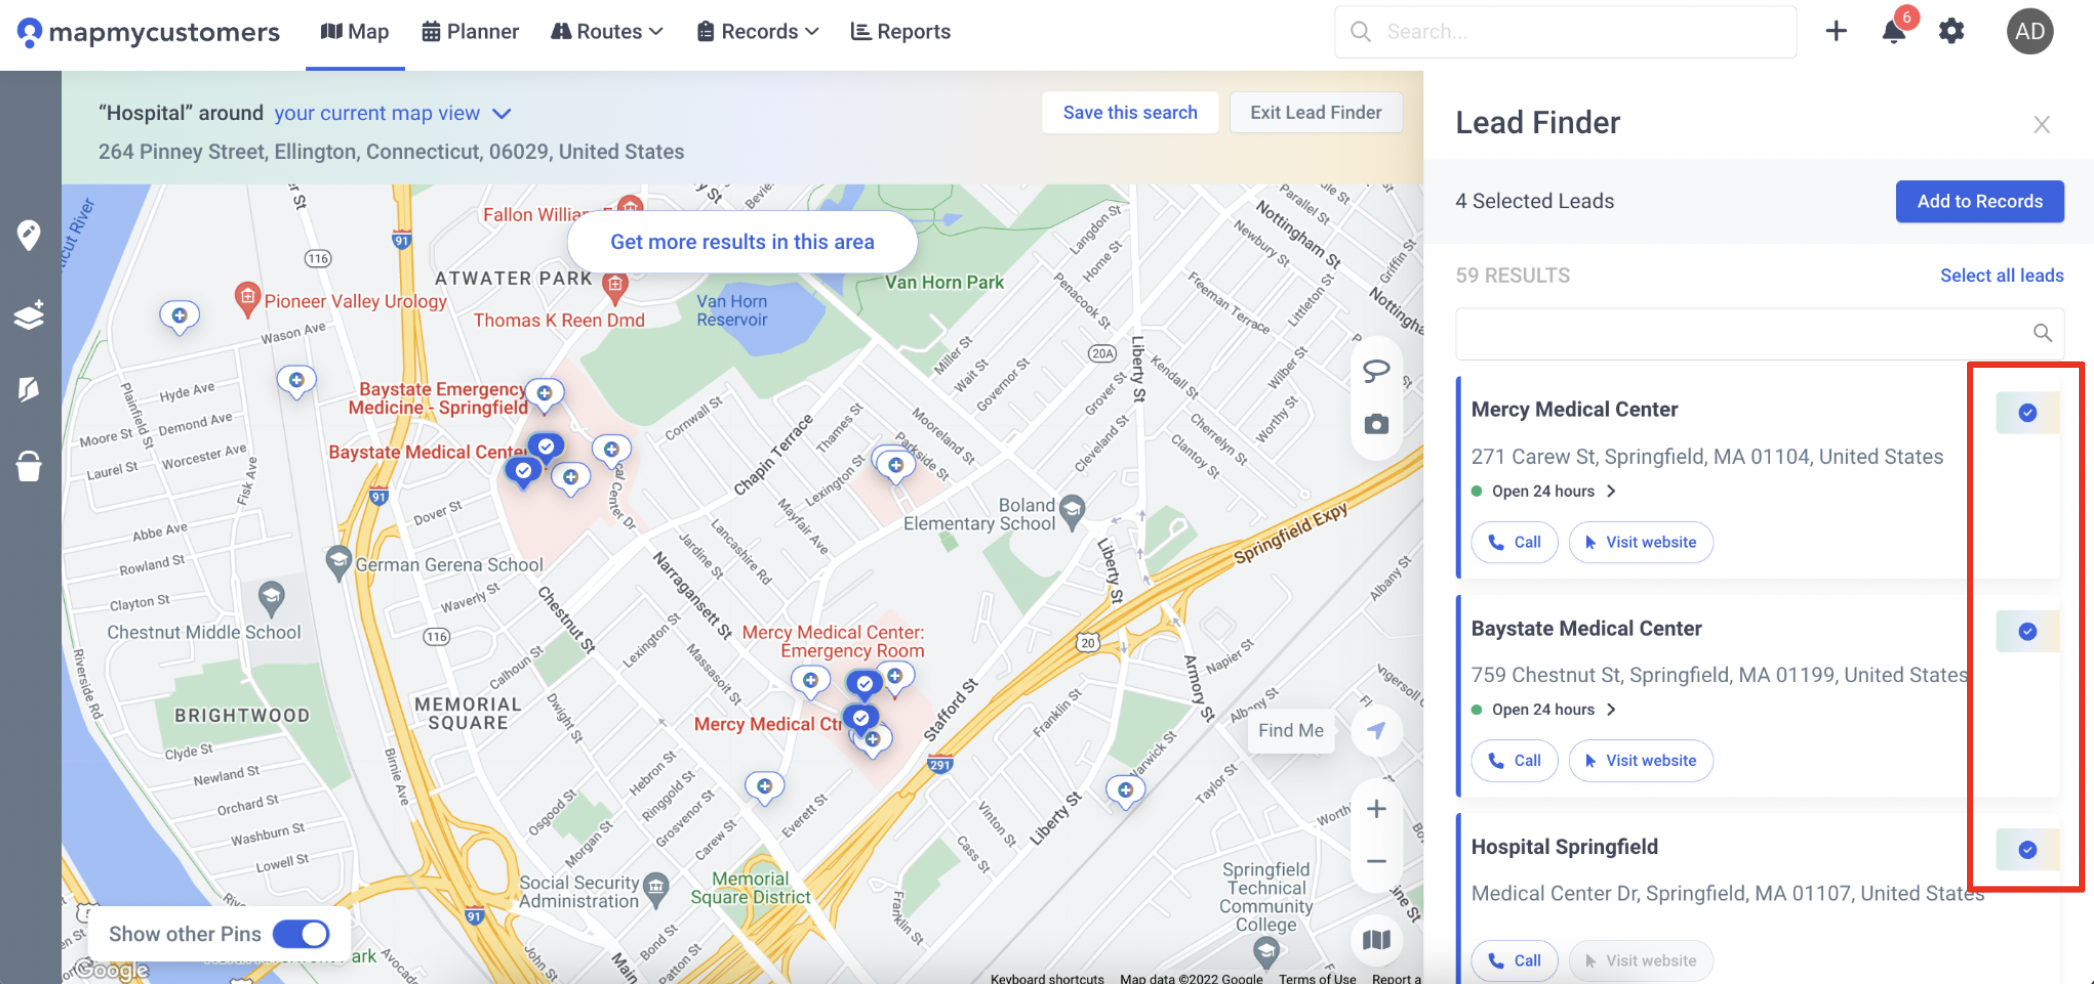Viewport: 2094px width, 984px height.
Task: Click the Find Me label
Action: click(1291, 731)
